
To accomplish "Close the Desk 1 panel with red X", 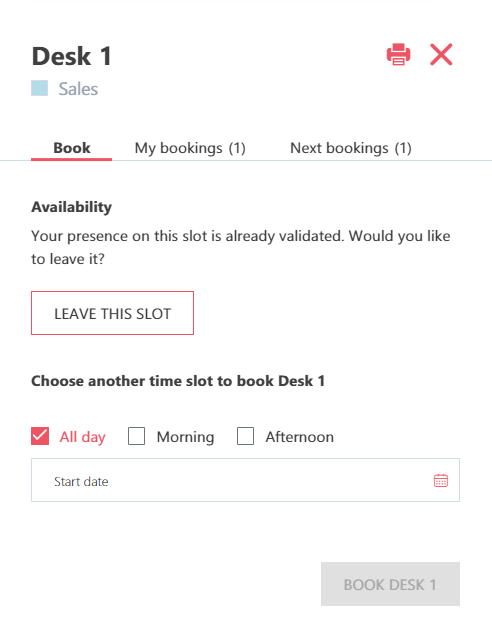I will click(441, 54).
